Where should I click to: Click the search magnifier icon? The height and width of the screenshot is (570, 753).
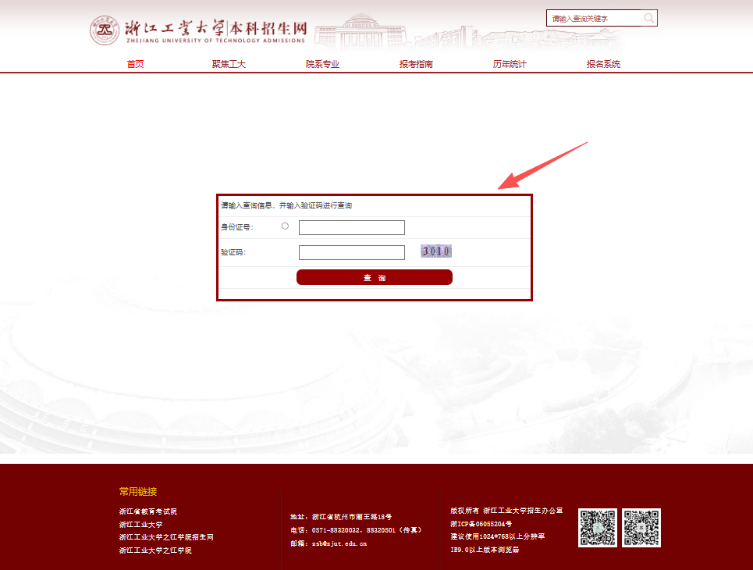pyautogui.click(x=648, y=18)
